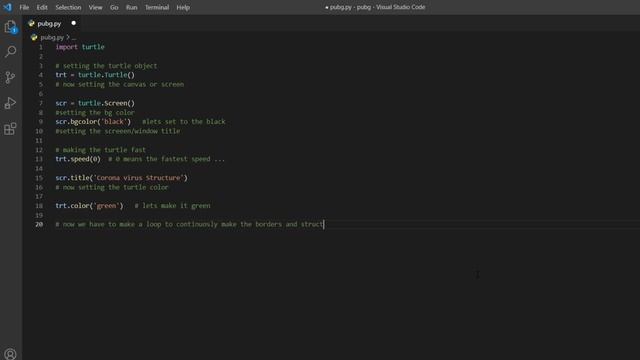Click the 'scr = turtle.Screen()' line
Viewport: 640px width, 360px height.
click(x=95, y=103)
